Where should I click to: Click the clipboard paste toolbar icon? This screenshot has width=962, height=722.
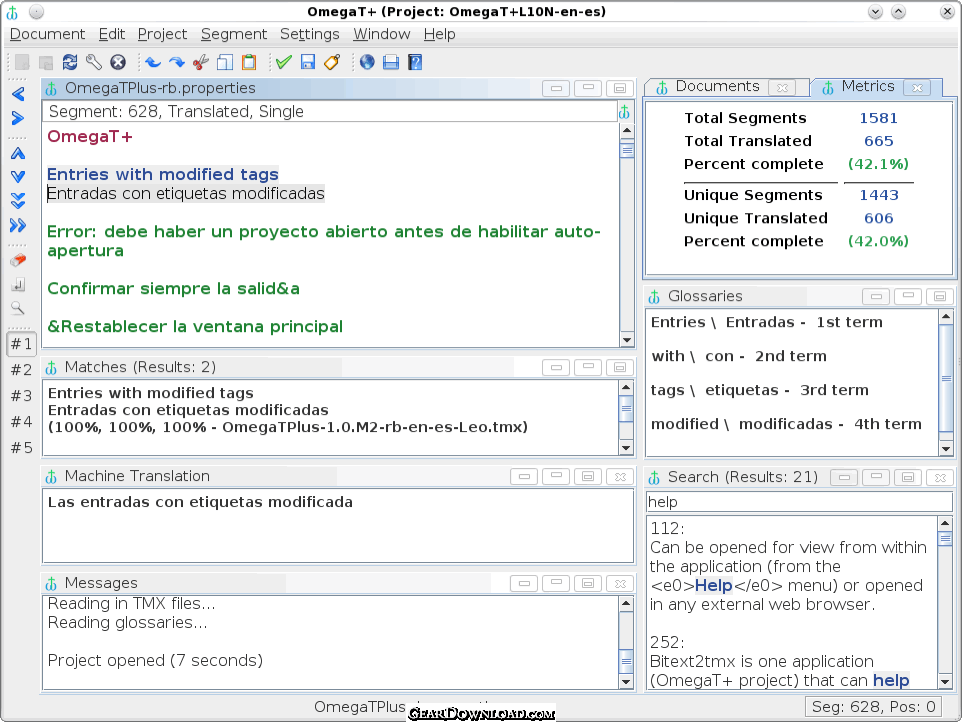point(249,62)
